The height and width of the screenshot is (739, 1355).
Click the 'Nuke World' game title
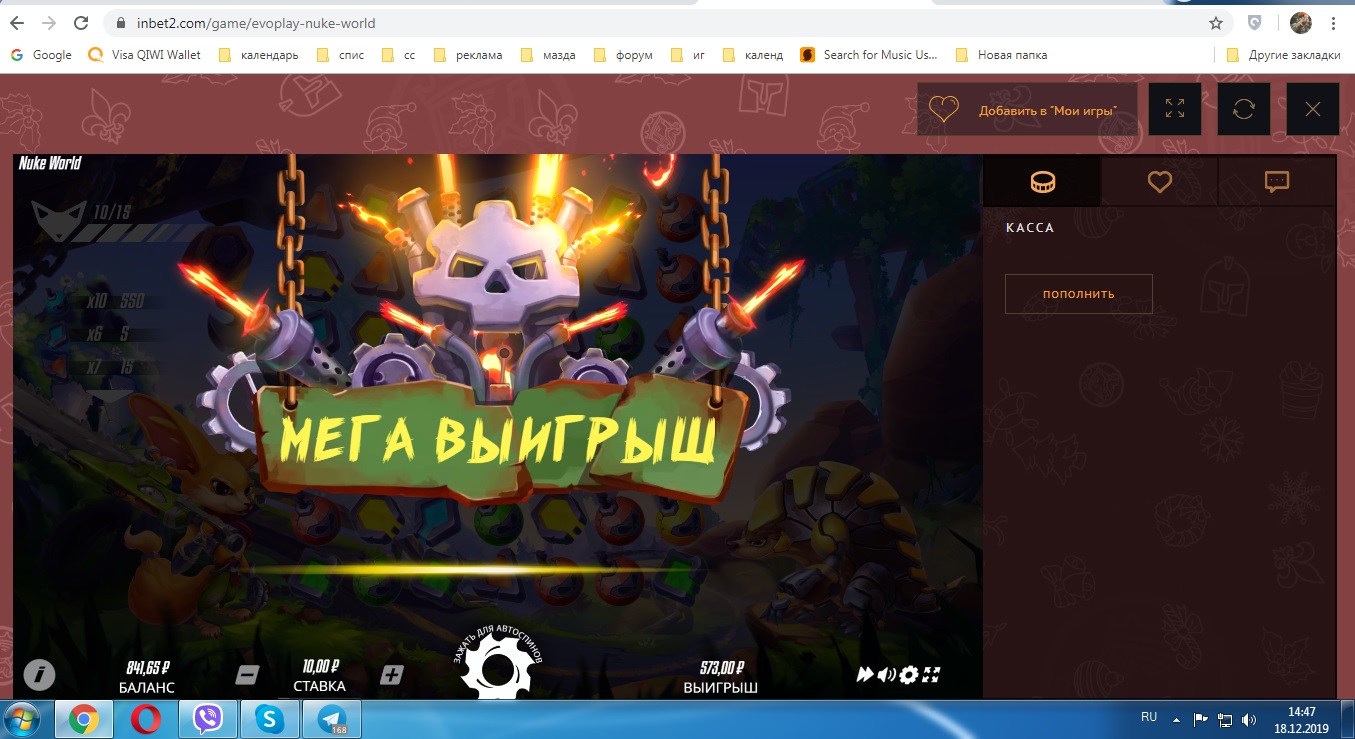pos(50,163)
